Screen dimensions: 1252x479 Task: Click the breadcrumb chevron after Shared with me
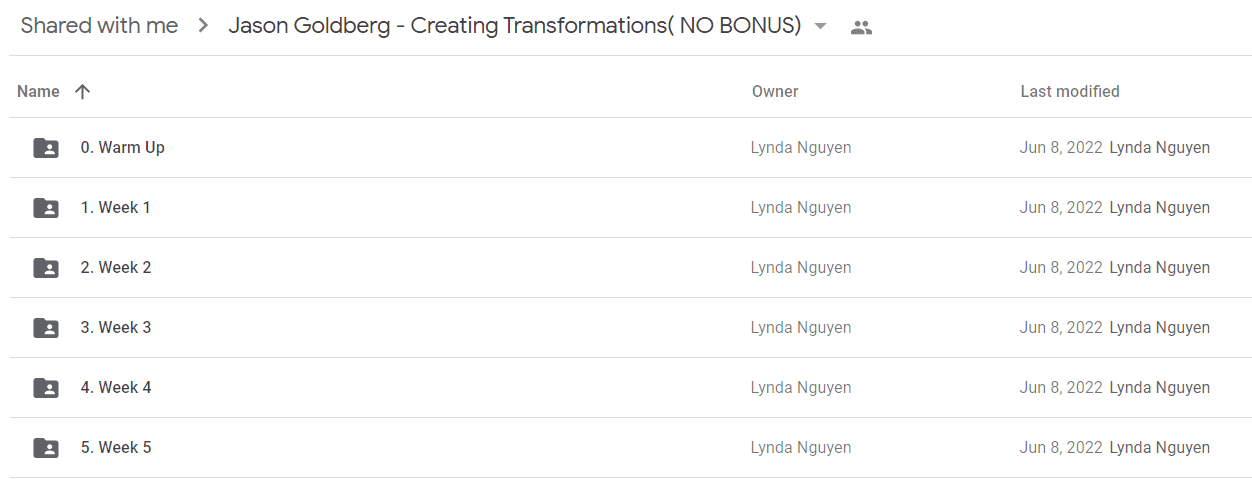point(204,26)
